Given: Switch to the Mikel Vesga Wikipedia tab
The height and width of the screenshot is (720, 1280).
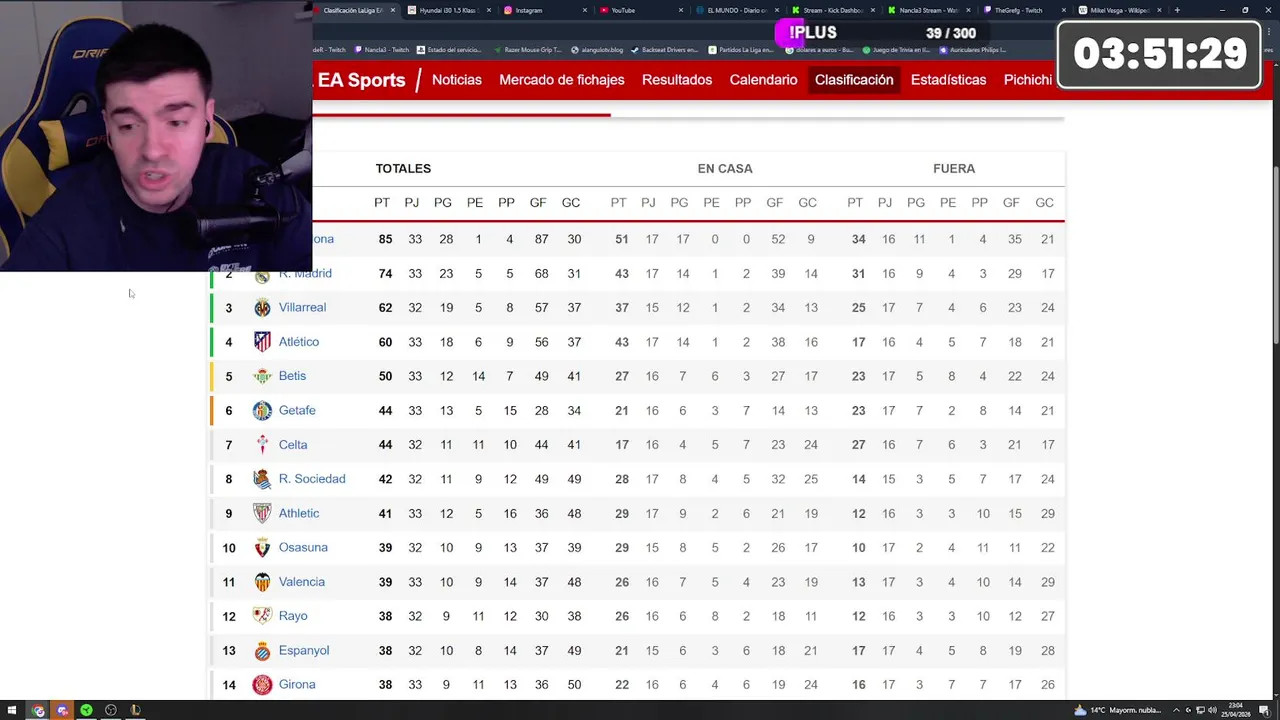Looking at the screenshot, I should (x=1120, y=10).
